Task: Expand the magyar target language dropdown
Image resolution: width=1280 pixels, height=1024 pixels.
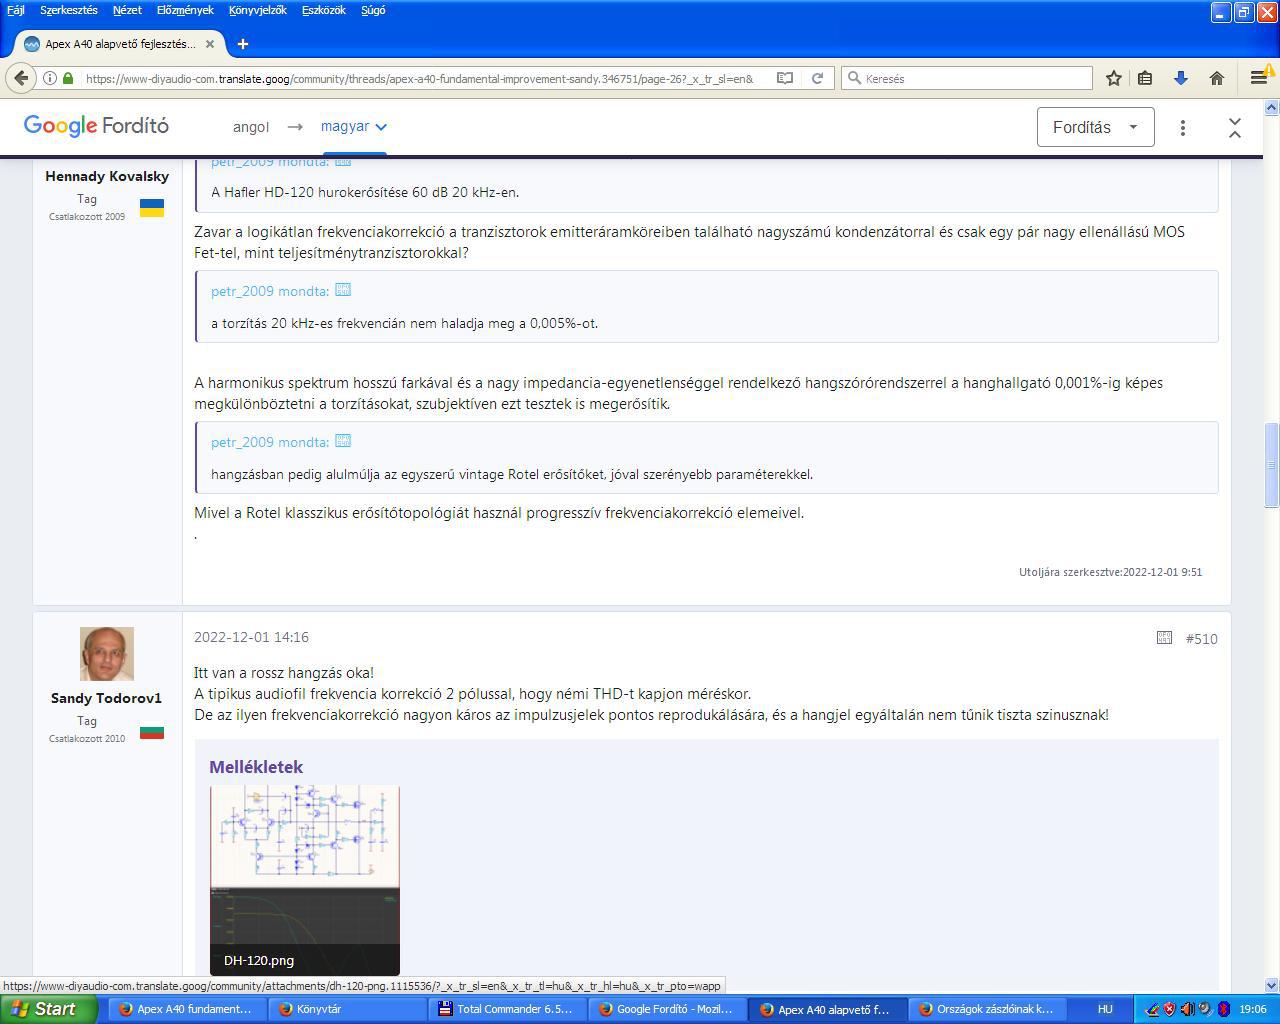Action: click(353, 126)
